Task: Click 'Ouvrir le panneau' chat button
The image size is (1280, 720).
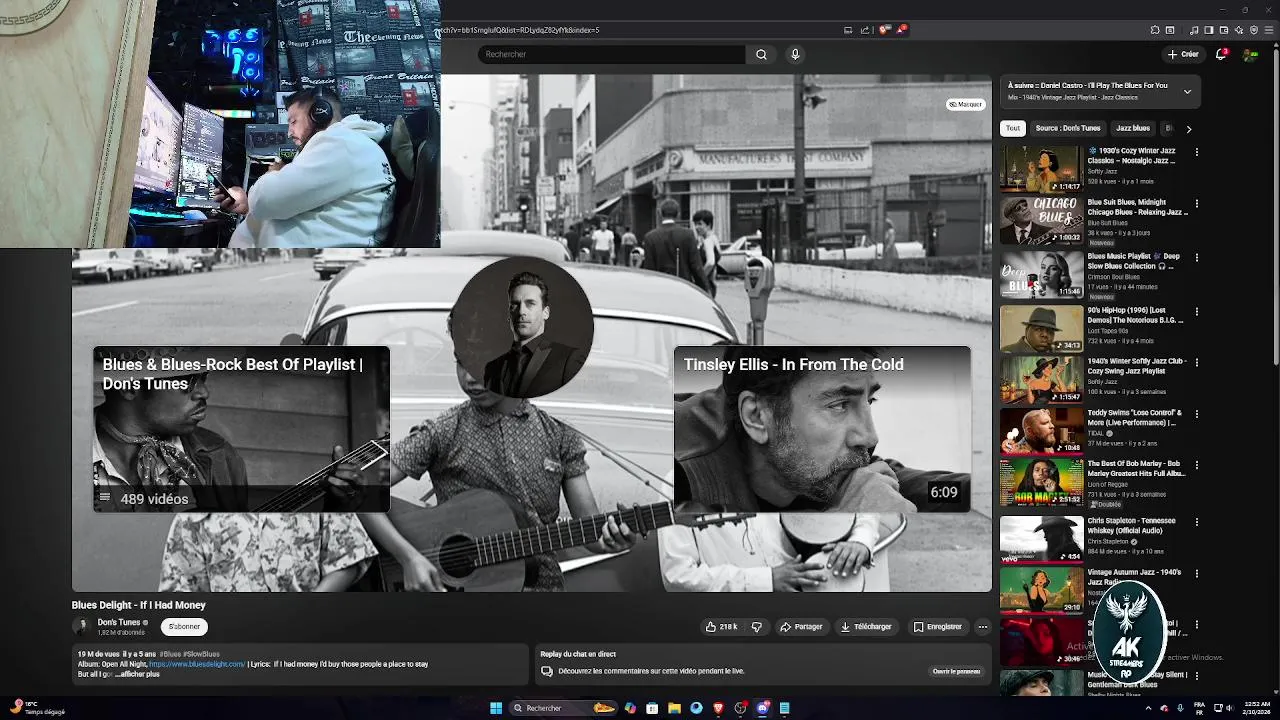Action: coord(956,671)
